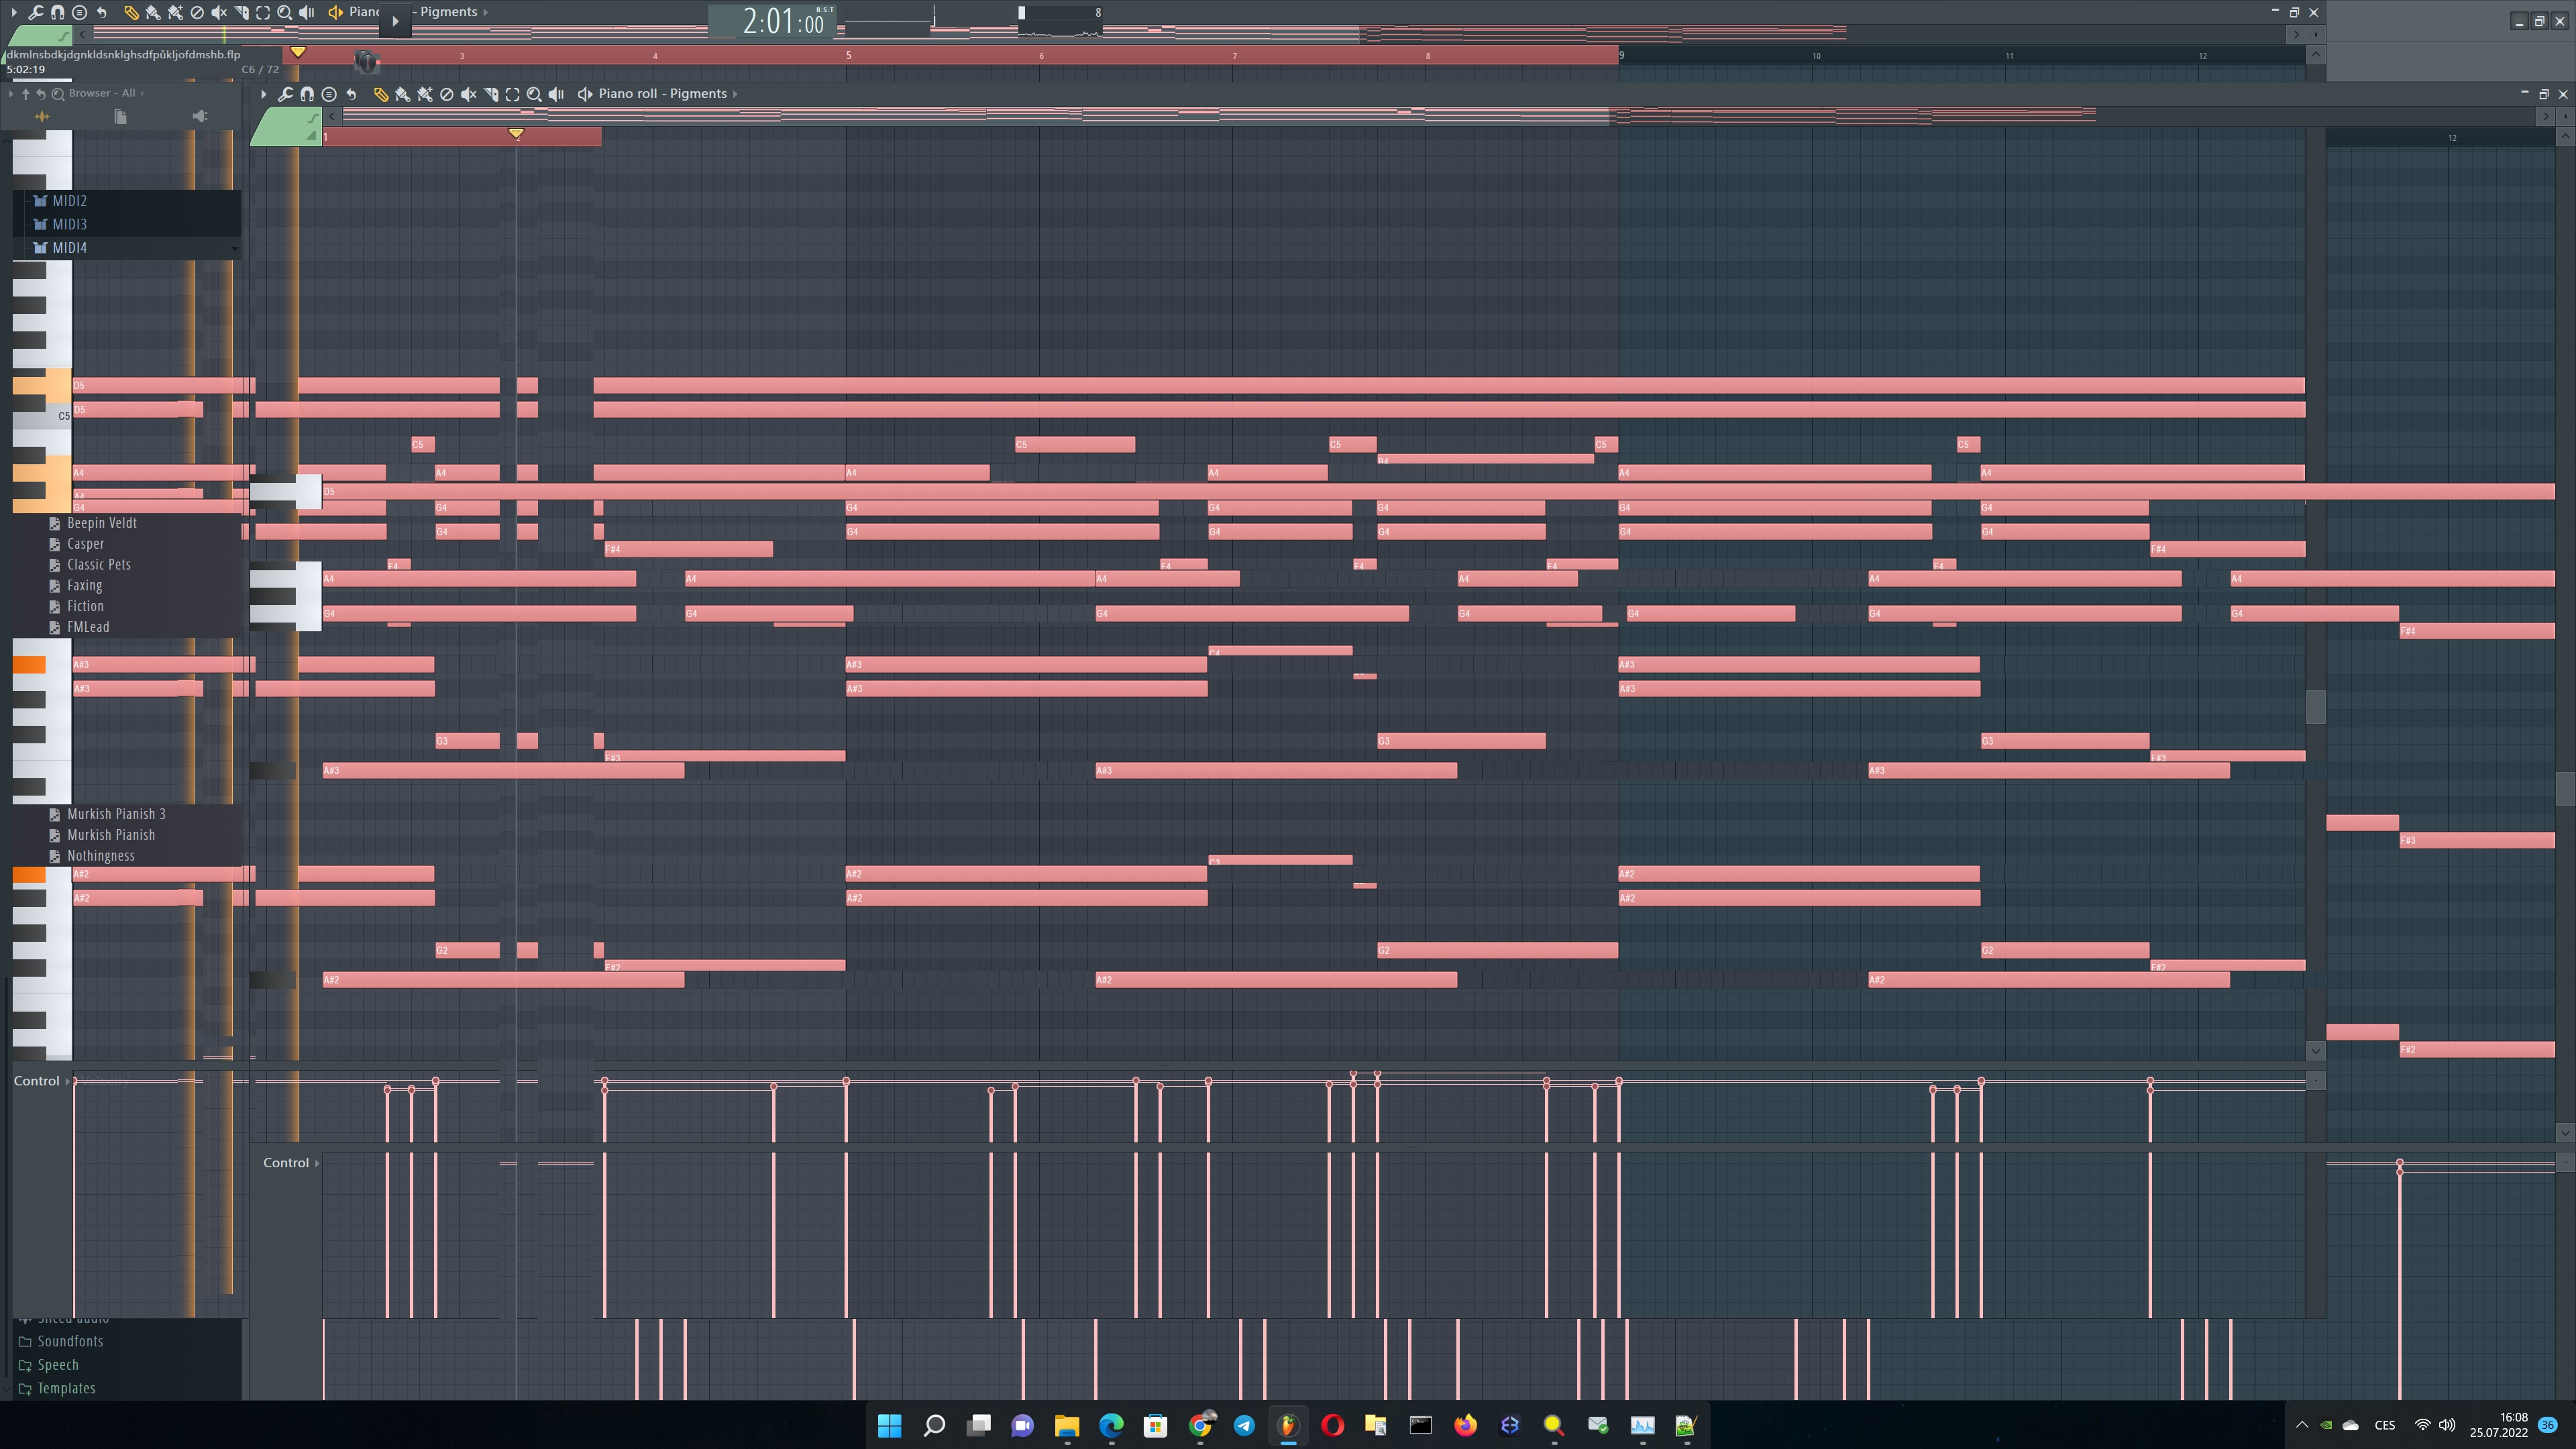Show hidden system tray icons chevron
Image resolution: width=2576 pixels, height=1449 pixels.
[x=2302, y=1425]
